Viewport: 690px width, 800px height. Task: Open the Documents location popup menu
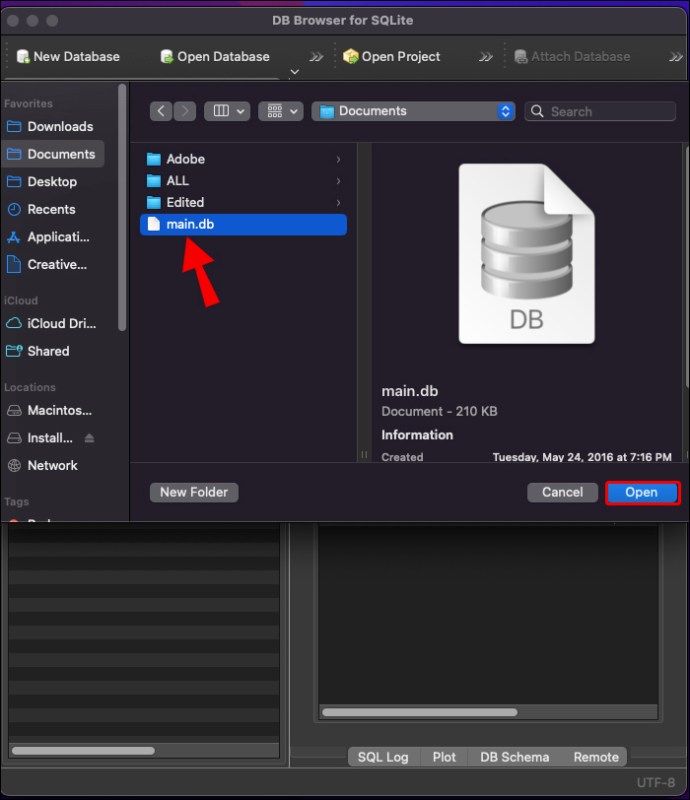point(413,111)
